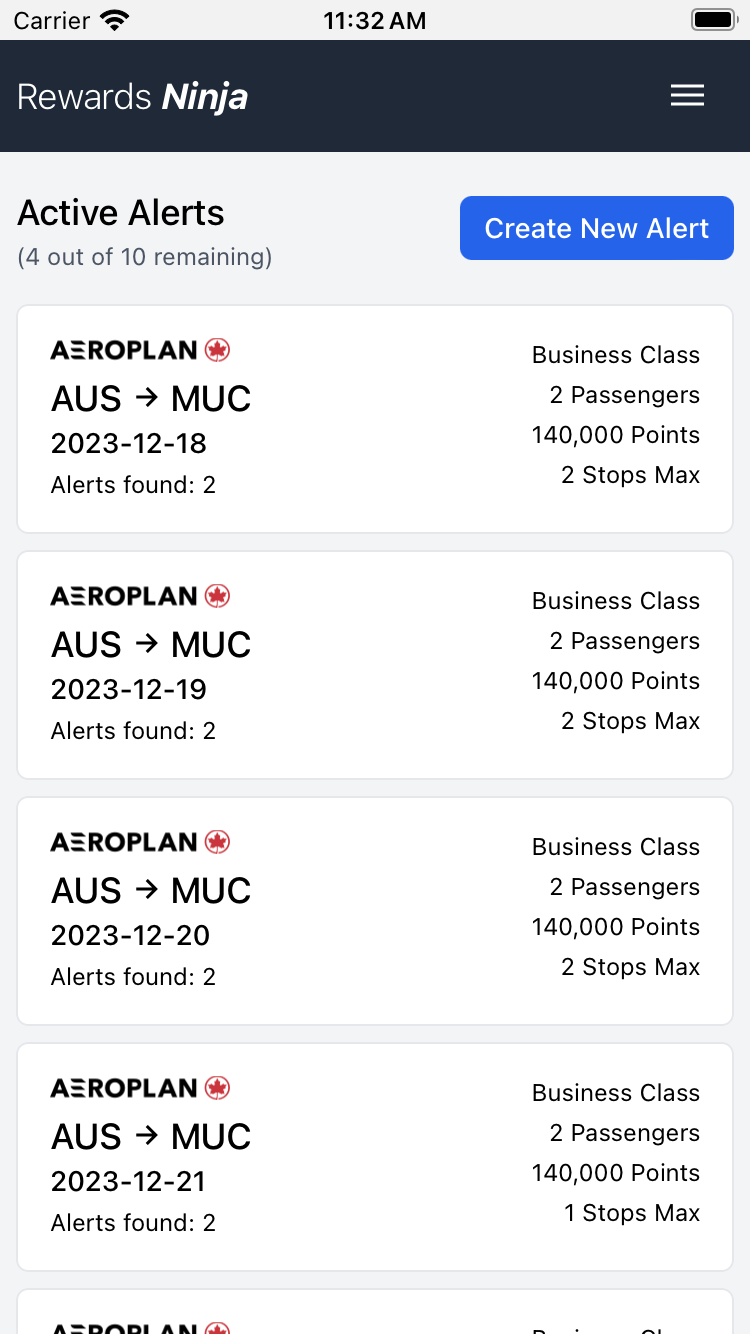The width and height of the screenshot is (750, 1334).
Task: Tap the battery icon in the status bar
Action: [713, 20]
